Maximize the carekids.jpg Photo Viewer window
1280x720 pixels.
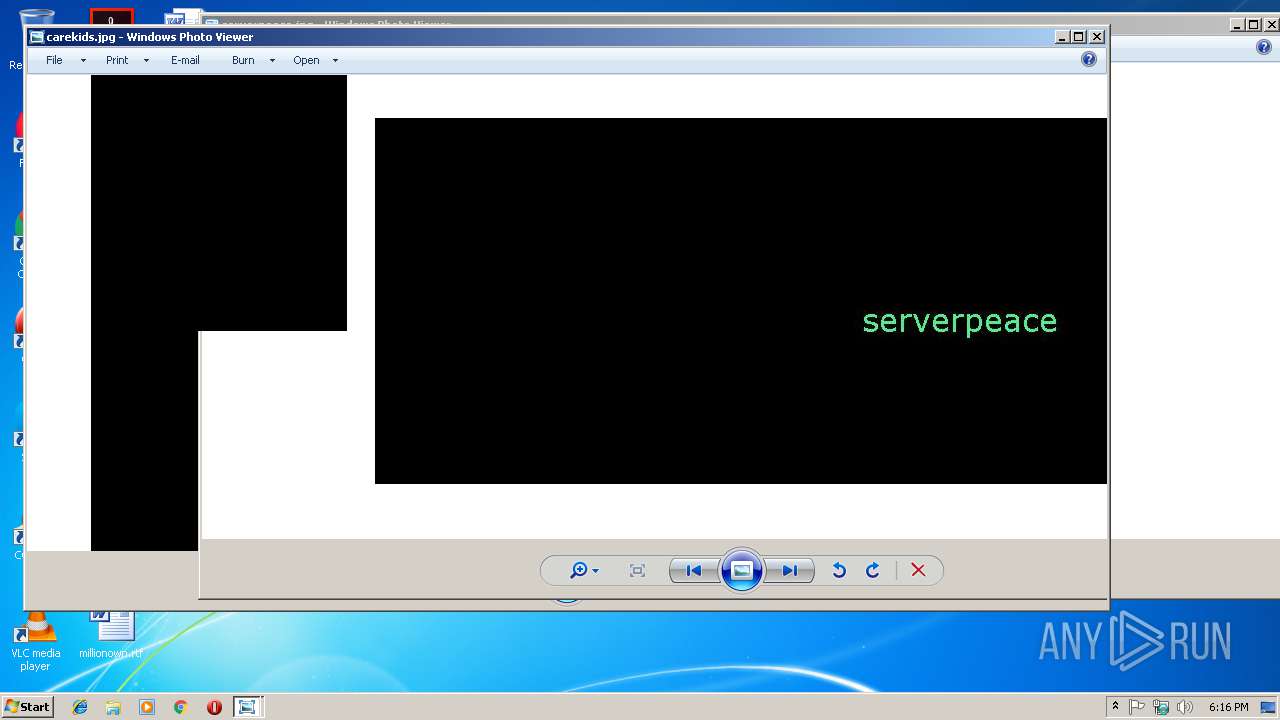[x=1078, y=37]
